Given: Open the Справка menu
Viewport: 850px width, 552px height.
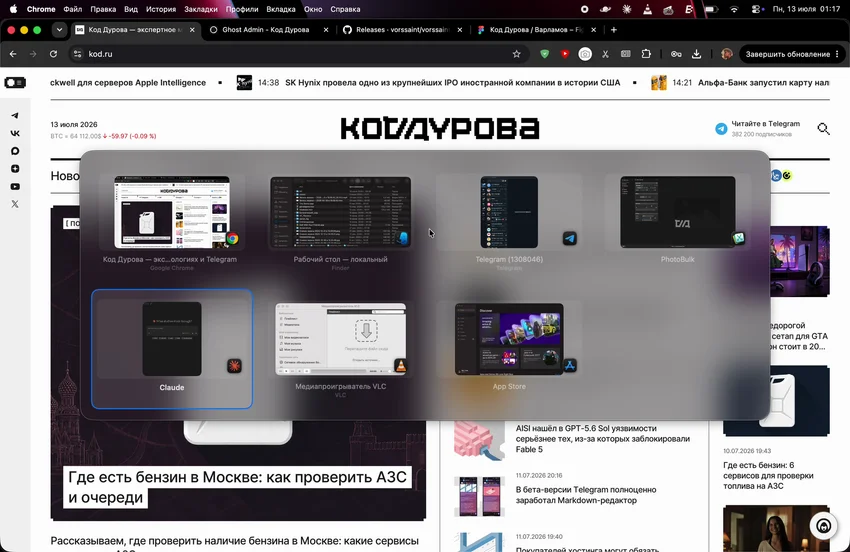Looking at the screenshot, I should point(345,9).
